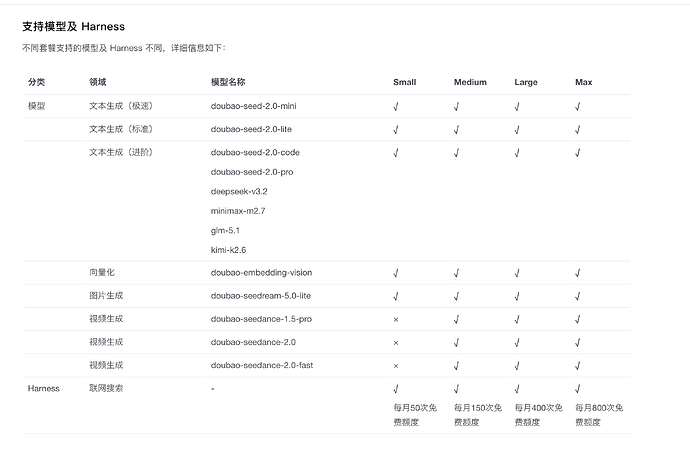
Task: Click Large checkmark for doubao-seed-2.0-code
Action: [x=517, y=153]
